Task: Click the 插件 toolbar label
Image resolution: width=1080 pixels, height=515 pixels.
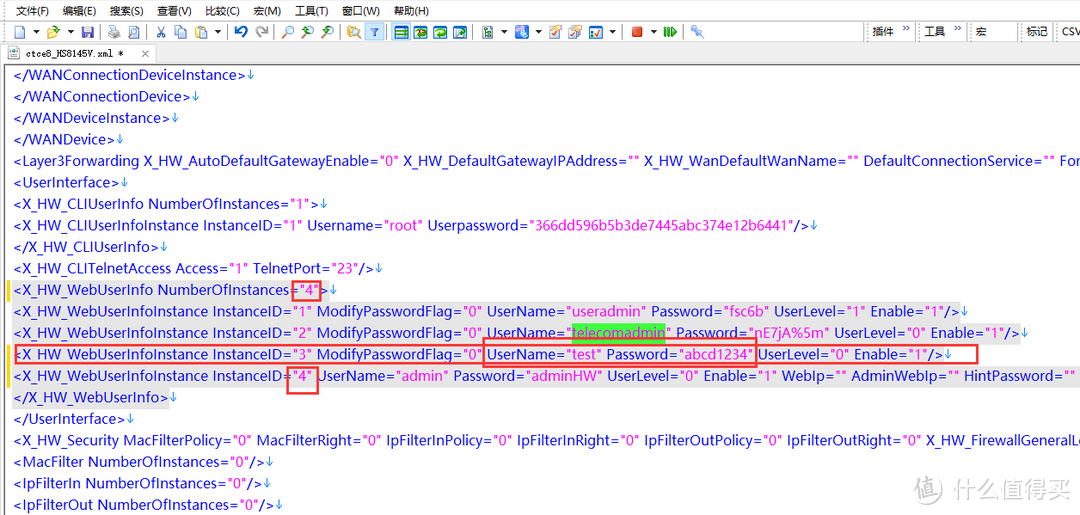Action: 882,32
